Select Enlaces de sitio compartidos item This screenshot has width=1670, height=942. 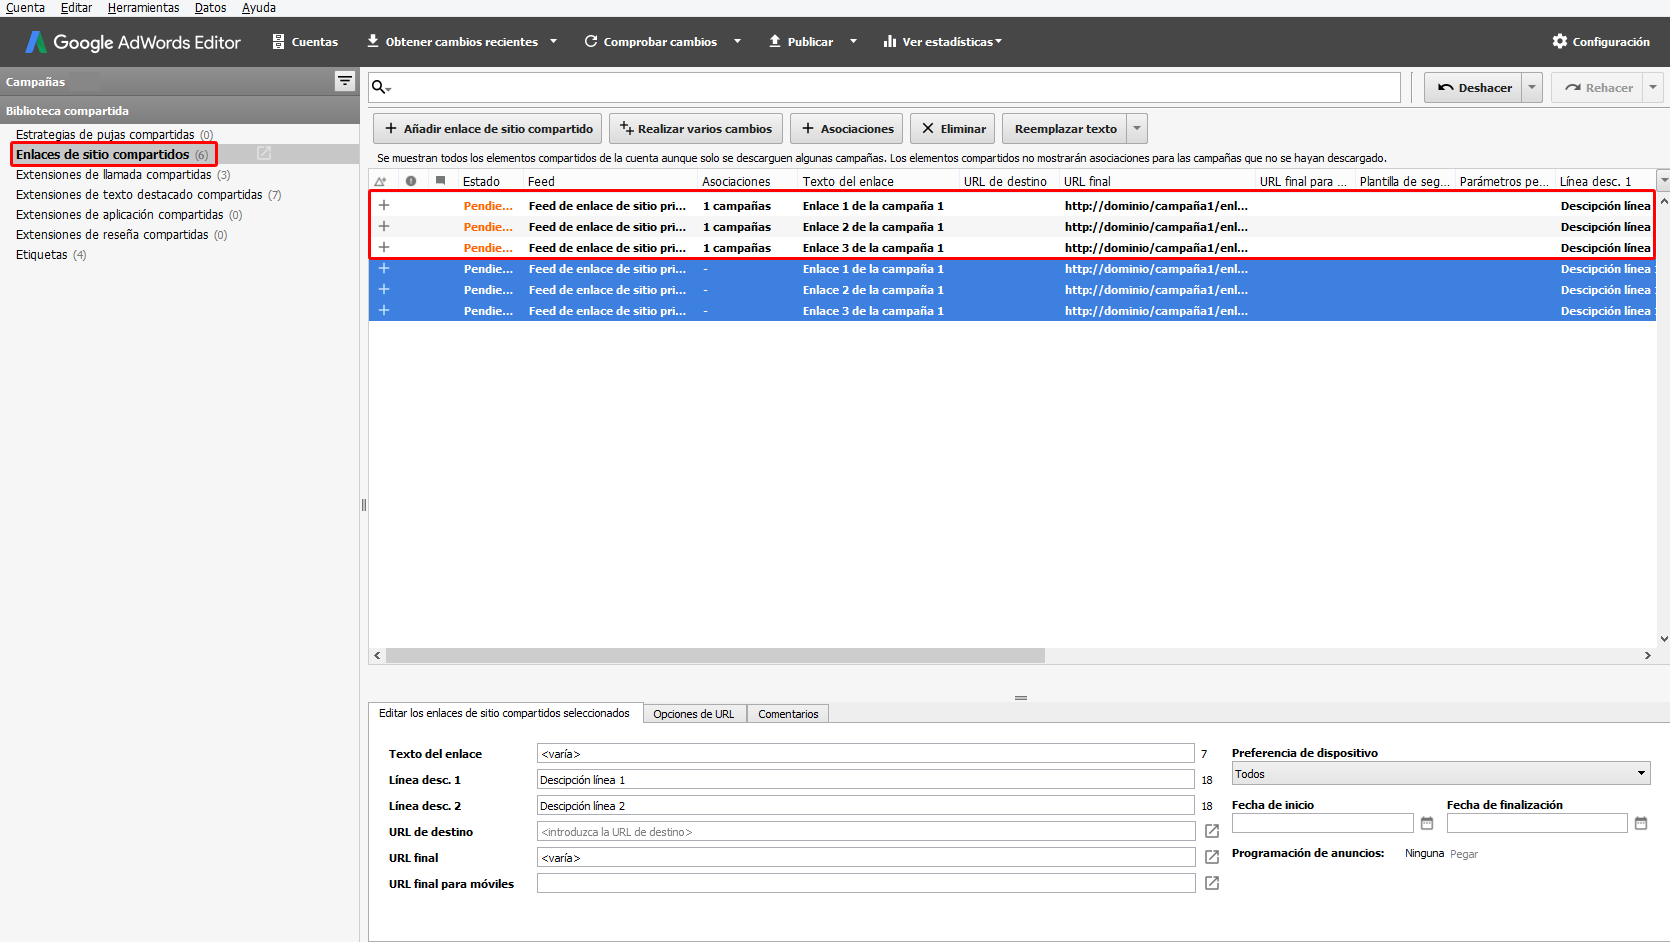point(102,155)
